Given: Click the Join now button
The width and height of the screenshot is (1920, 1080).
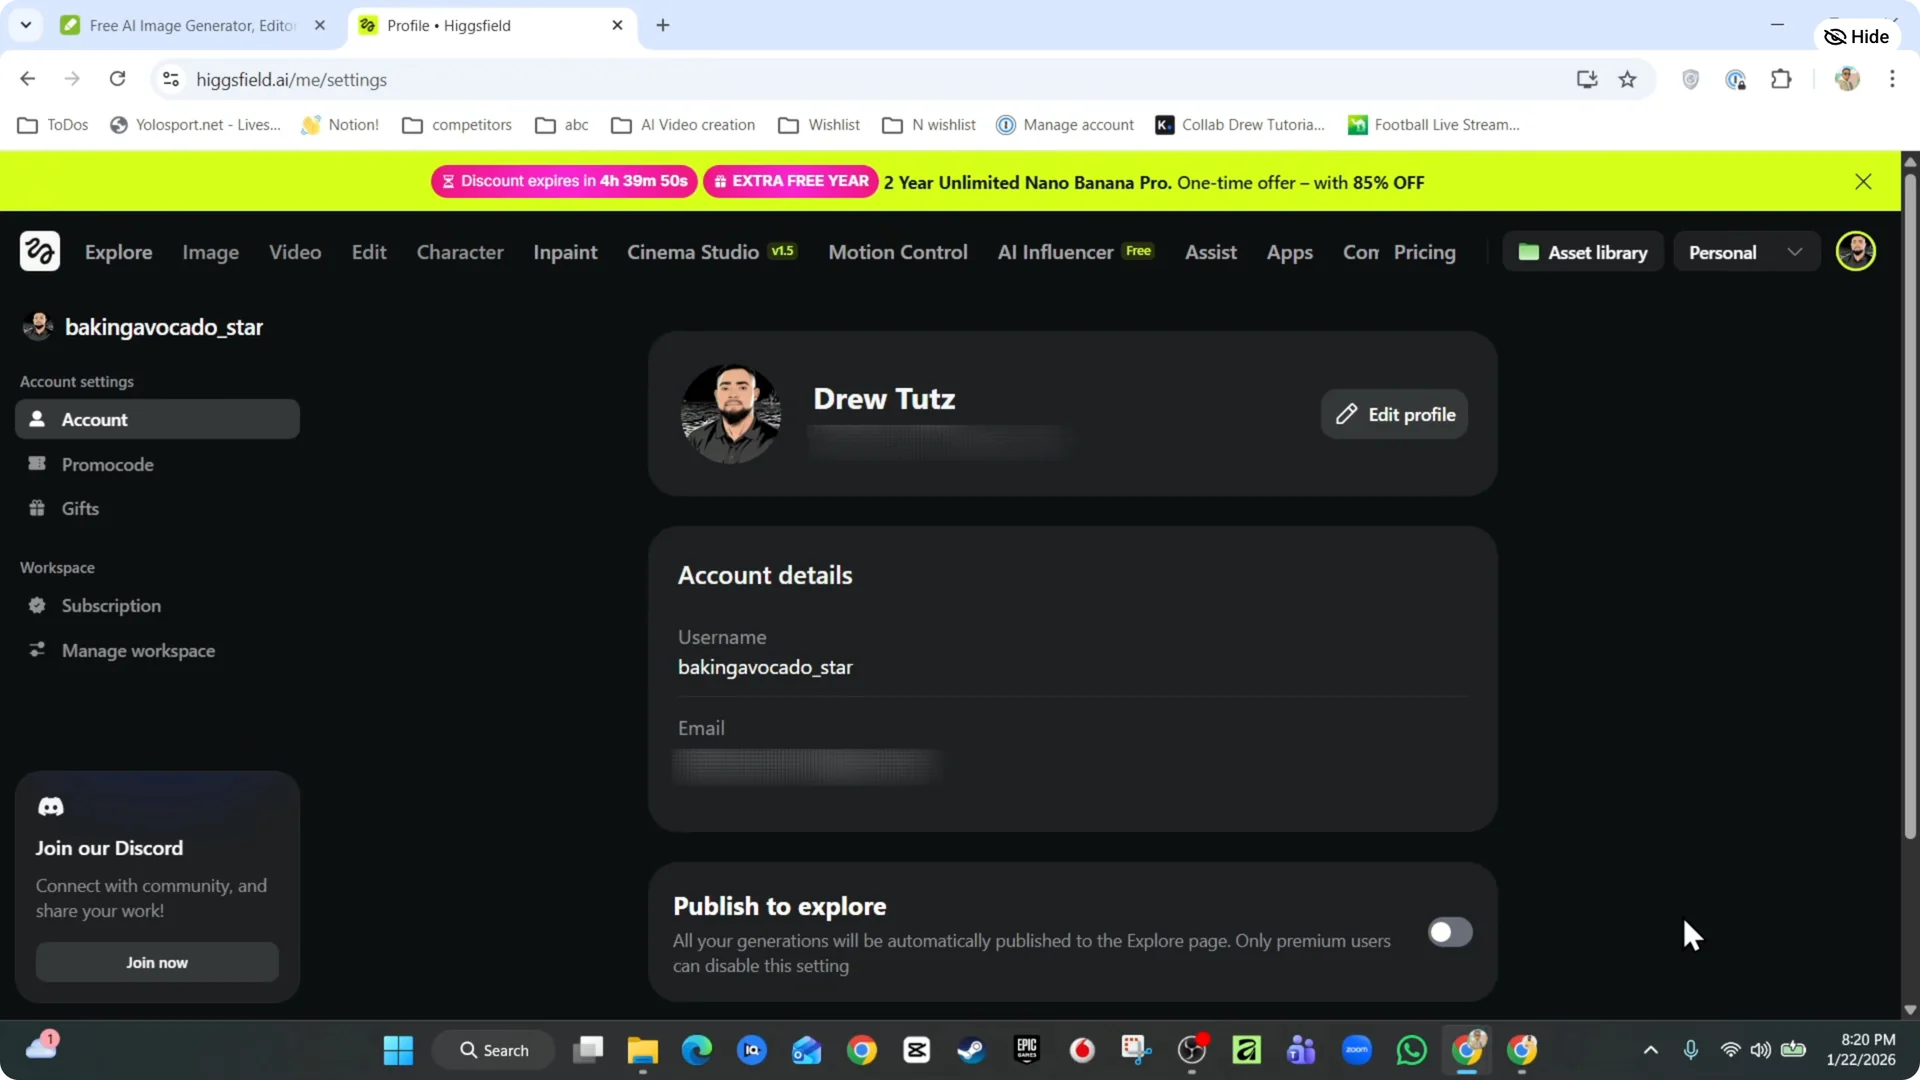Looking at the screenshot, I should pyautogui.click(x=156, y=961).
